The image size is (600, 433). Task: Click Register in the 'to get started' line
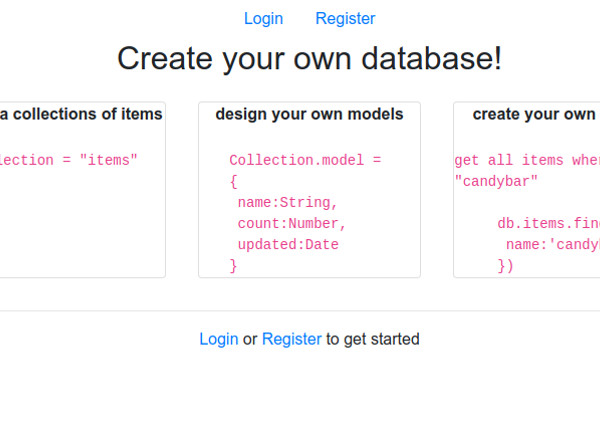pyautogui.click(x=292, y=339)
